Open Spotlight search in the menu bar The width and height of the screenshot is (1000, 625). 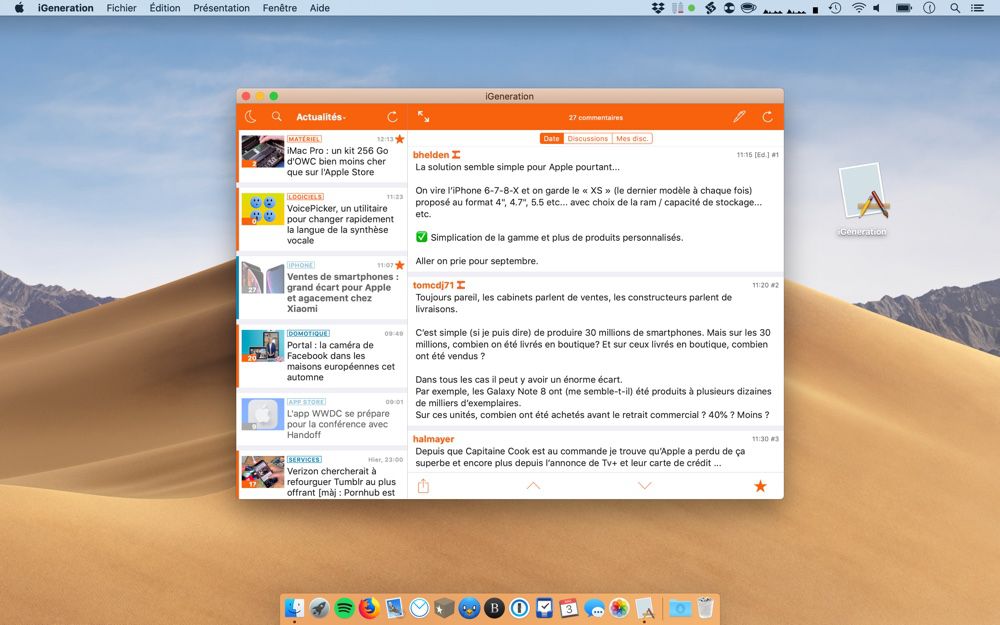tap(955, 8)
